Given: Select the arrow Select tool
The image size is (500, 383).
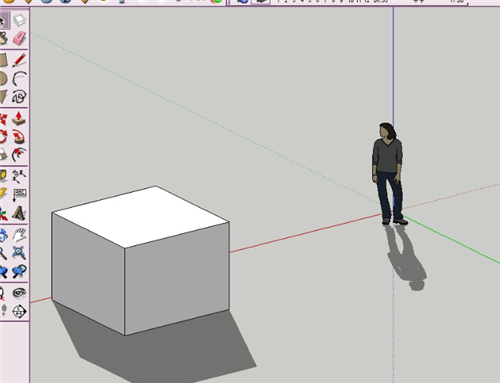Looking at the screenshot, I should click(x=3, y=20).
